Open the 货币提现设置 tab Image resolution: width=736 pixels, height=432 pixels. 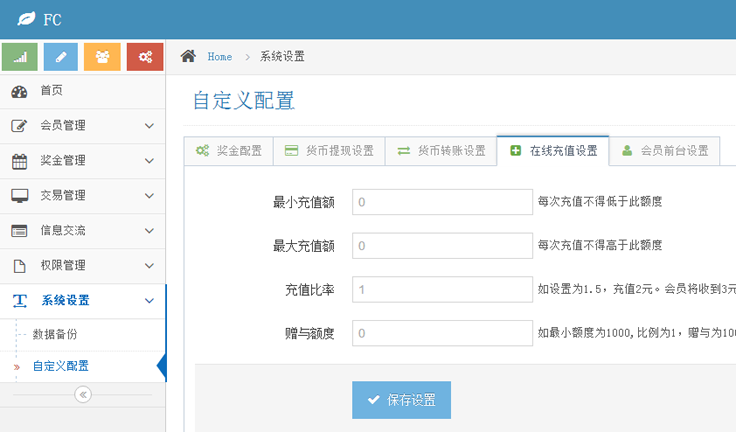coord(328,151)
